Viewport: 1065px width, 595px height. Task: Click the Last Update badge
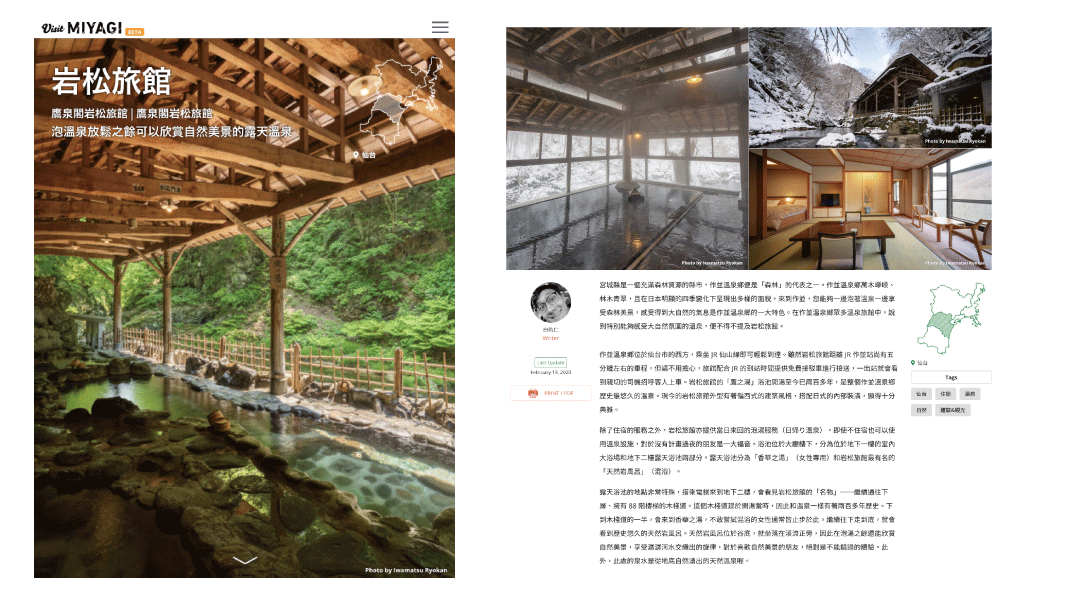coord(550,362)
